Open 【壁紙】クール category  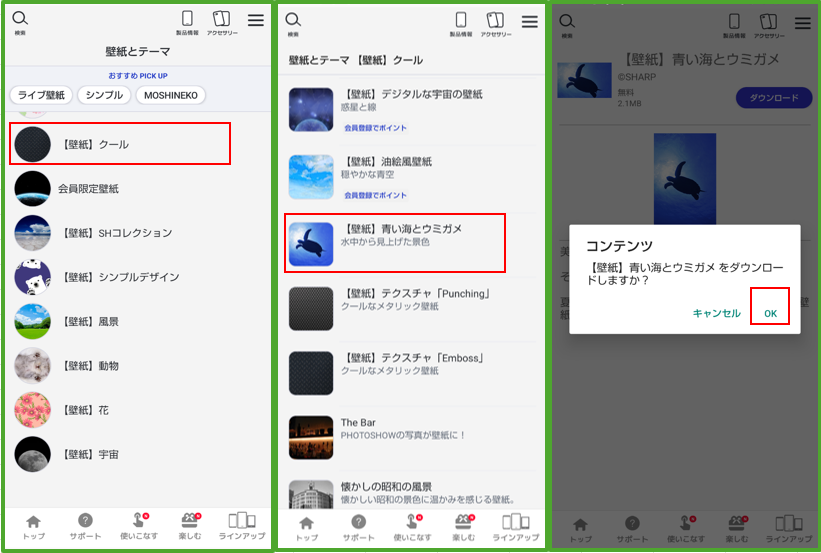[120, 144]
